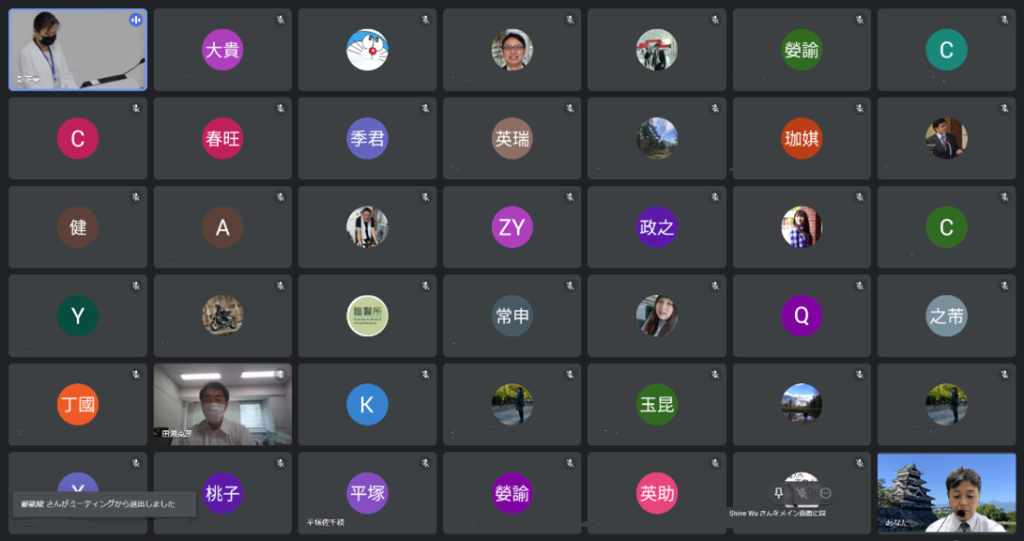This screenshot has height=541, width=1024.
Task: Click your own video tile with castle background
Action: click(946, 493)
